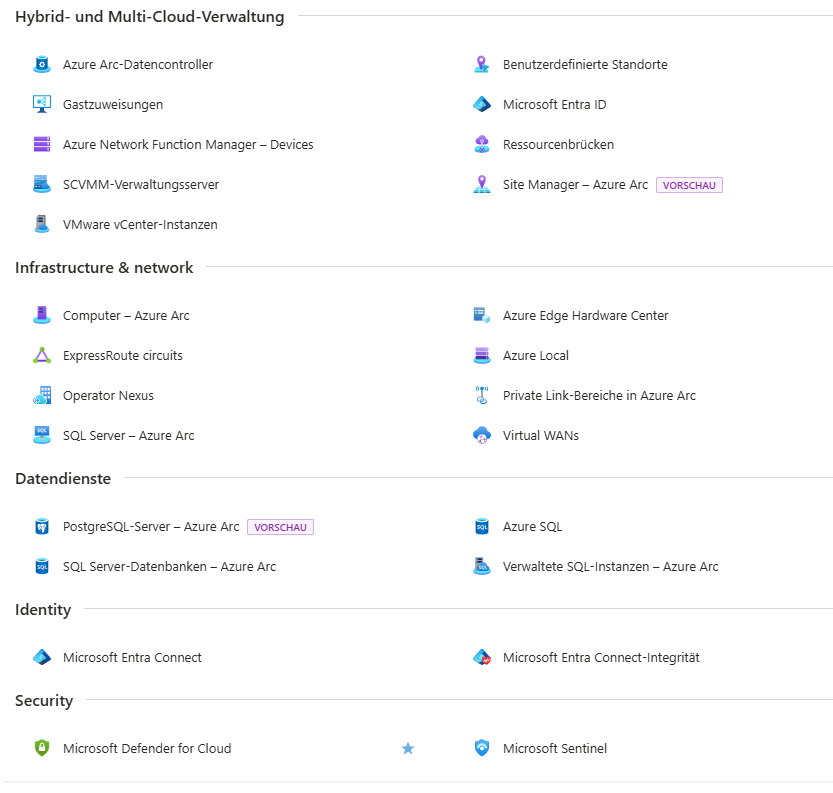
Task: Select the Microsoft Entra ID icon
Action: pyautogui.click(x=482, y=104)
